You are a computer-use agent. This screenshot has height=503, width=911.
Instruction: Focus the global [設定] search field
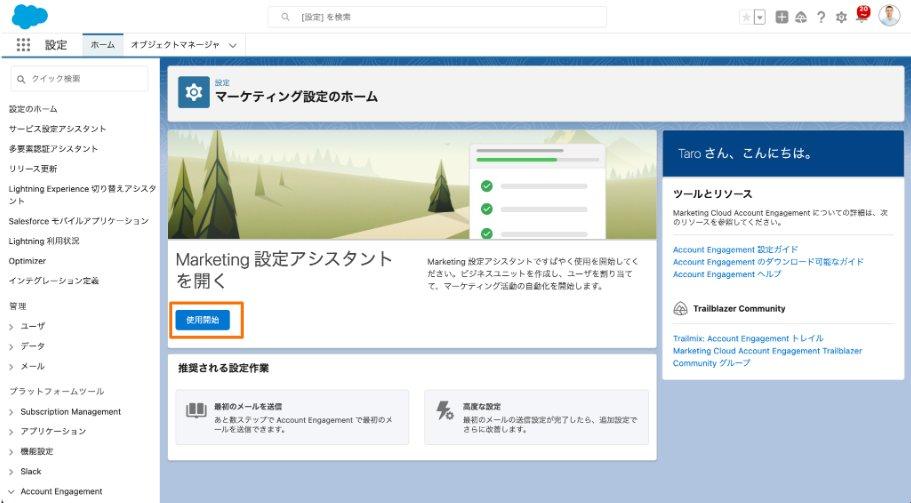point(437,17)
